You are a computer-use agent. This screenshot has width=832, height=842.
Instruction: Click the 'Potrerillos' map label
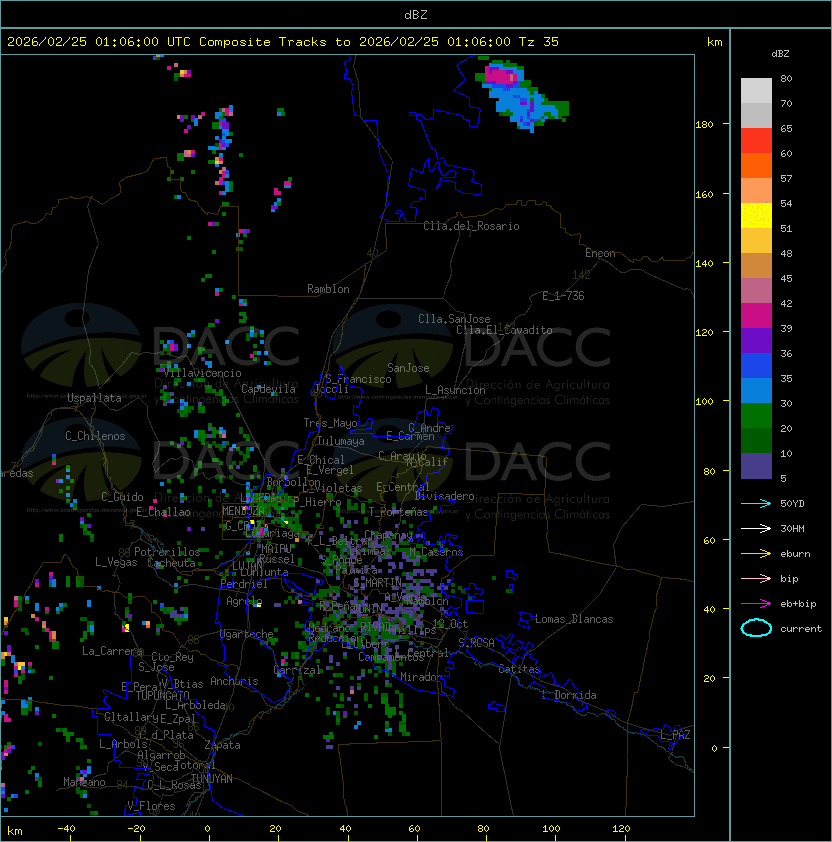[167, 552]
